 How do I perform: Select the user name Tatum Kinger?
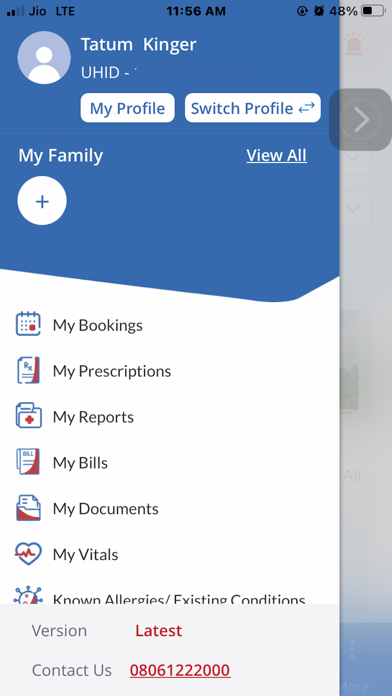point(138,44)
